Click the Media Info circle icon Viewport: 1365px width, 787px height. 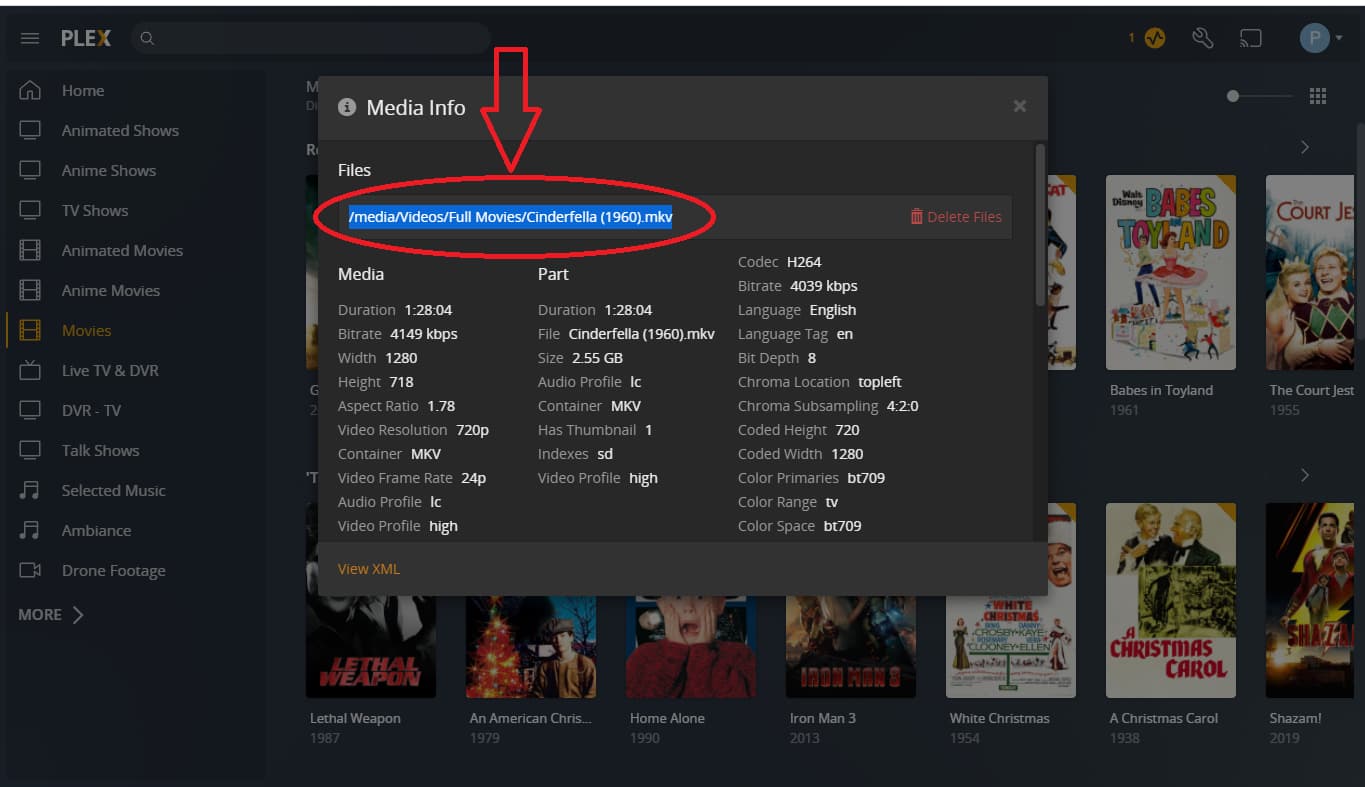coord(347,107)
